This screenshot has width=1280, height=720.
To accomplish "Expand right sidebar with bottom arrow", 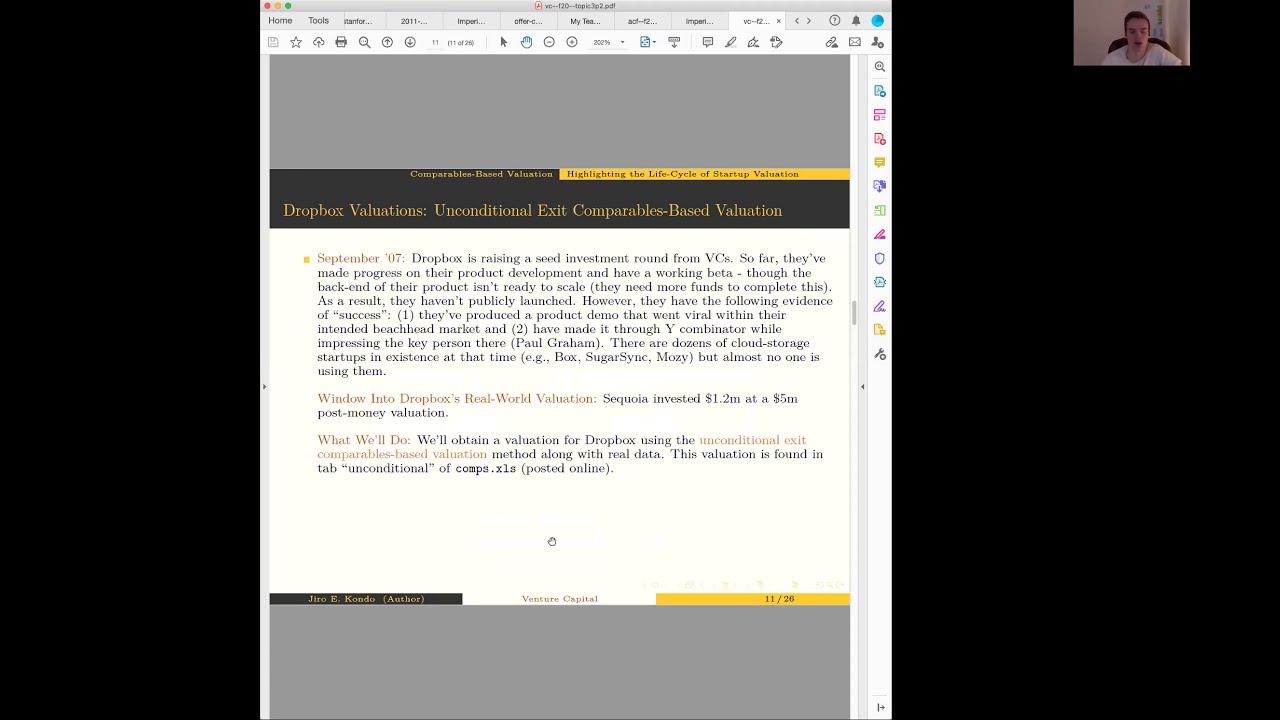I will (880, 707).
